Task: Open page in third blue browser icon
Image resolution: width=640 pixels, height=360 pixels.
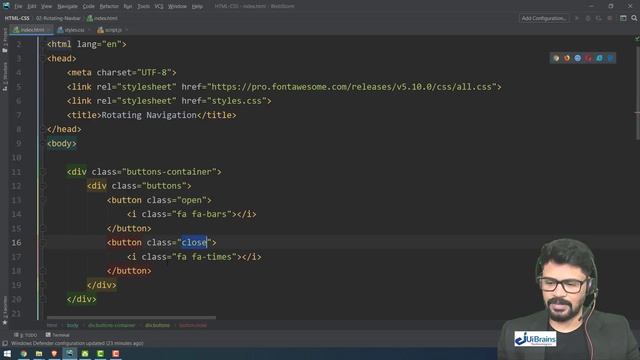Action: [x=578, y=58]
